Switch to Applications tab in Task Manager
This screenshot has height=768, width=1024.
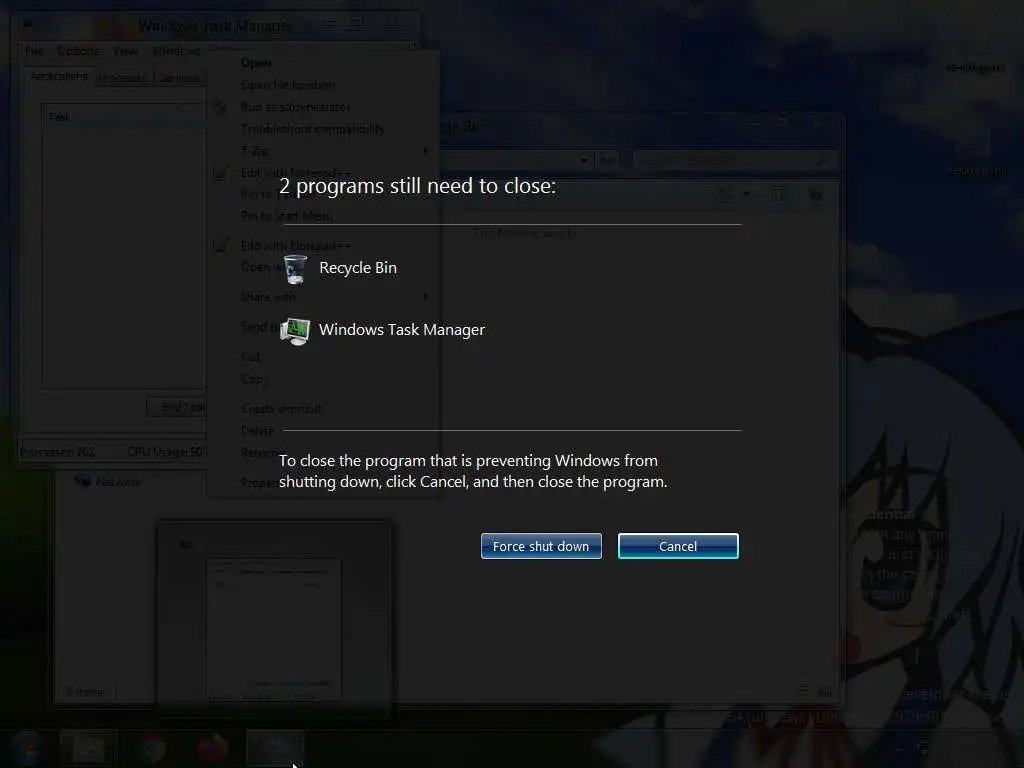click(x=59, y=76)
